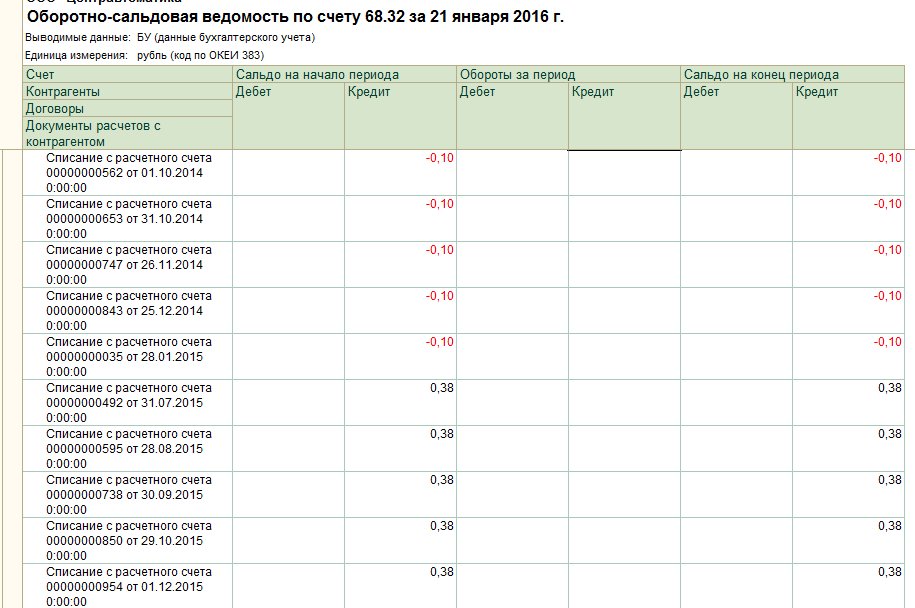Open document 00000000562 от 01.10.2014

tap(129, 172)
